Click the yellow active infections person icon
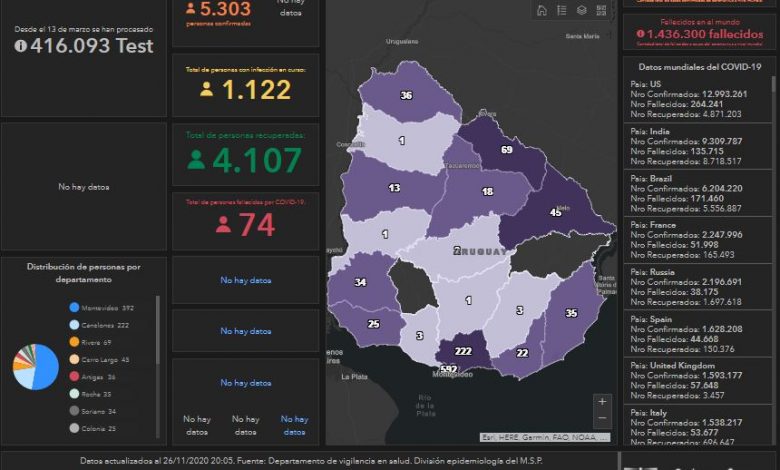 pos(207,90)
